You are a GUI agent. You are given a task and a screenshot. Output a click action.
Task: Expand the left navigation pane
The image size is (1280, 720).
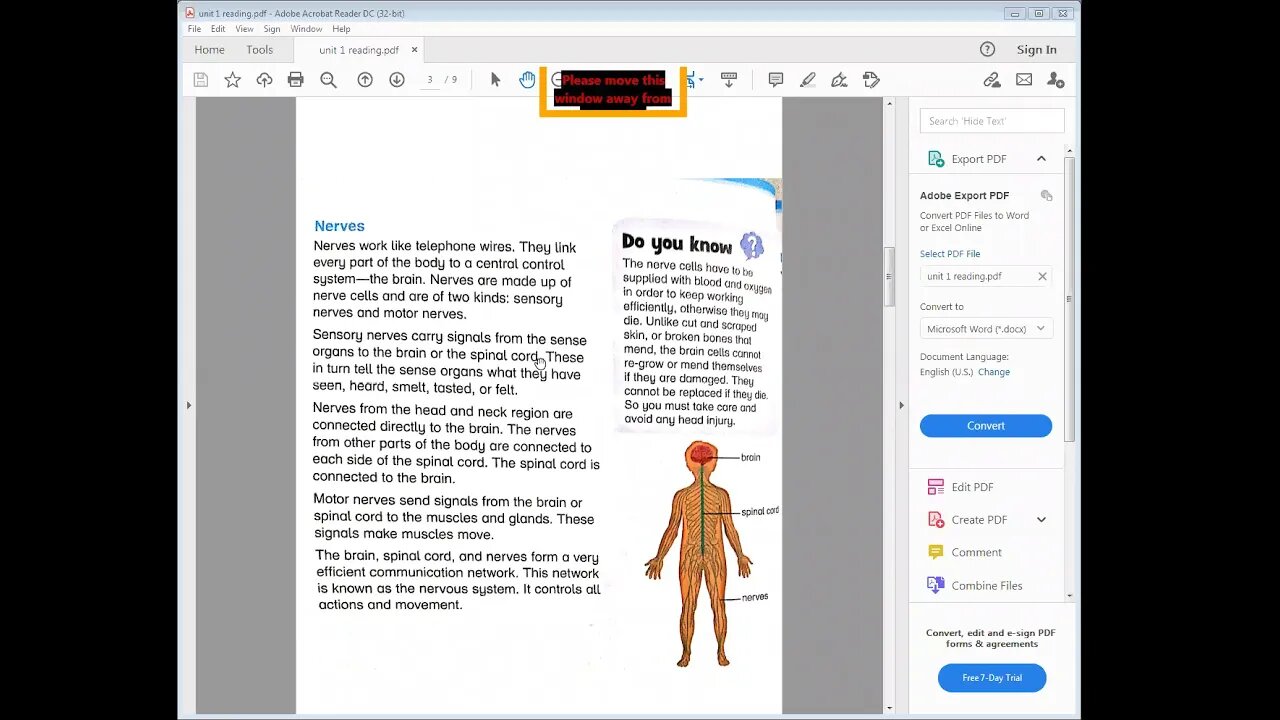click(188, 405)
